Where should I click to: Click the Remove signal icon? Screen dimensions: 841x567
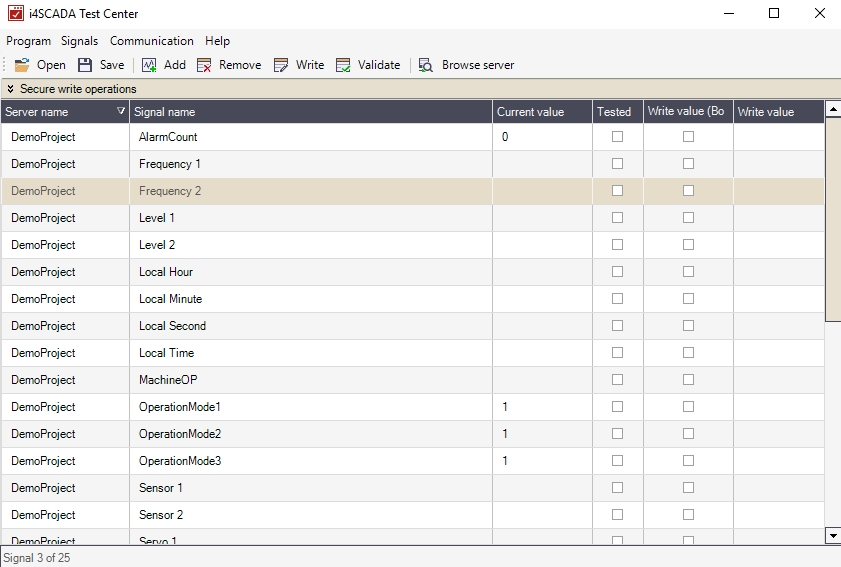[204, 65]
